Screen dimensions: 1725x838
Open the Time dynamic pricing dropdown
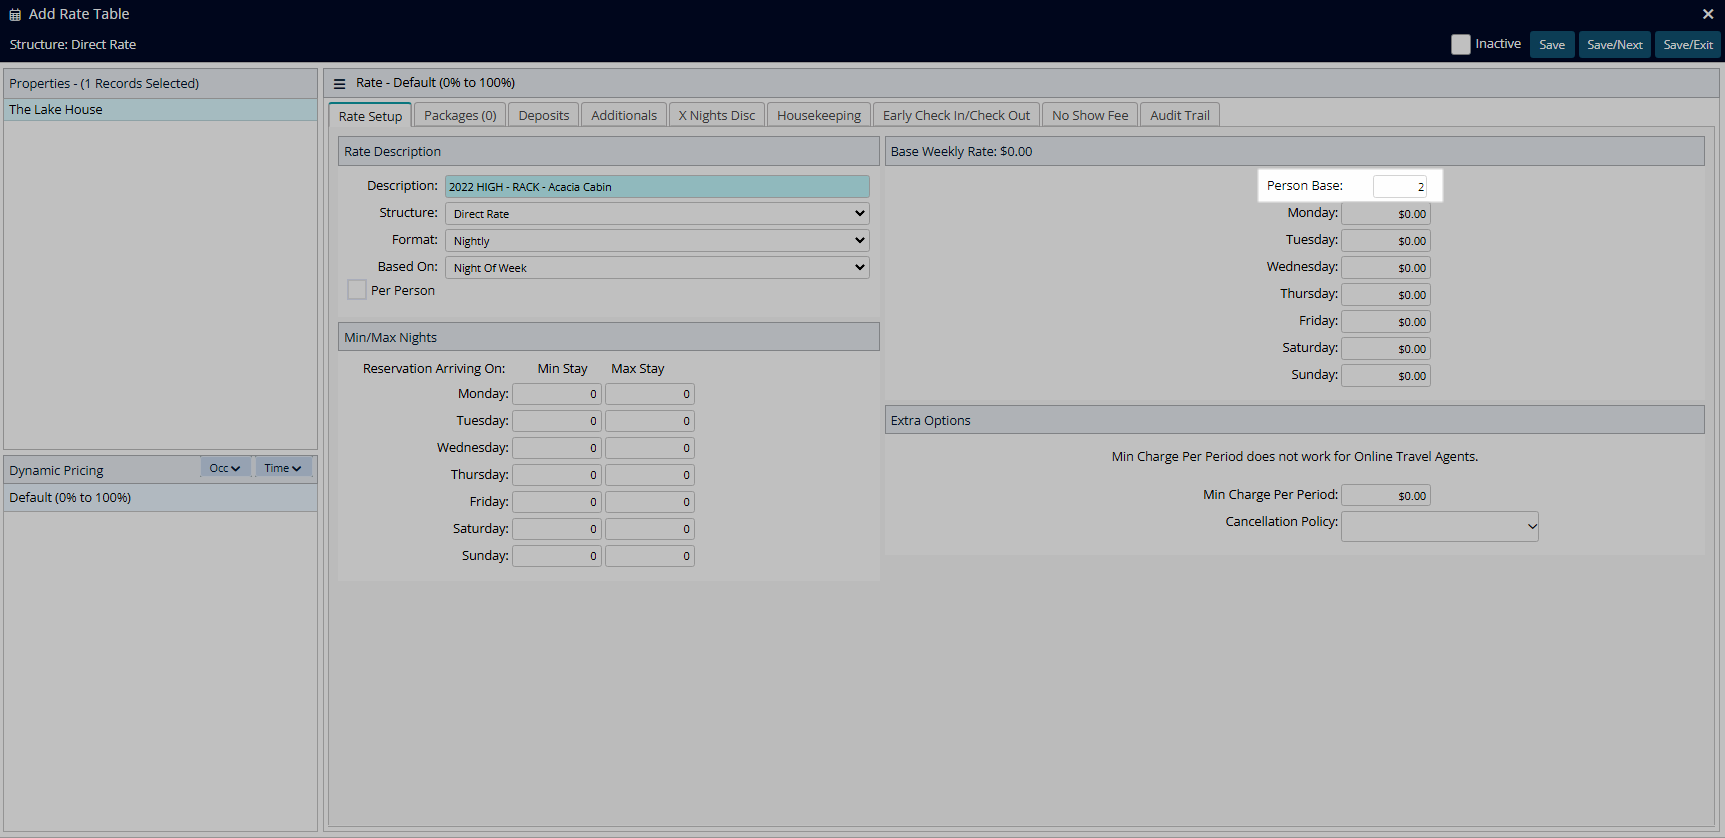tap(283, 468)
